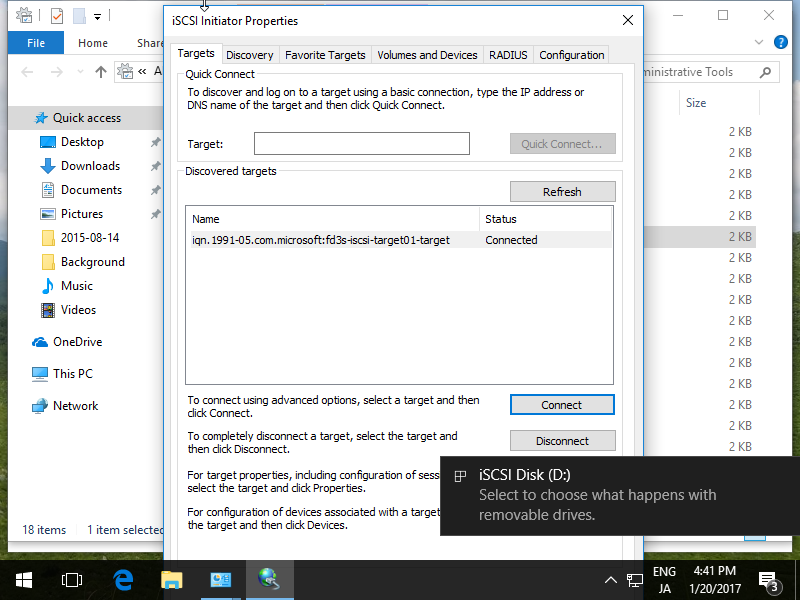Unpin Documents using its pin icon
The image size is (800, 600).
pos(155,190)
